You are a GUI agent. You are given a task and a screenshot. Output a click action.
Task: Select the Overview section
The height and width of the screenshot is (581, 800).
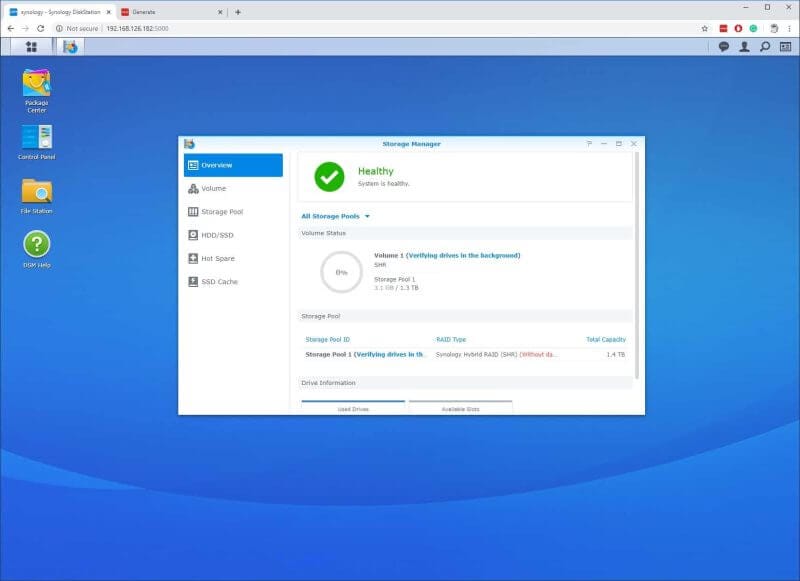coord(217,165)
